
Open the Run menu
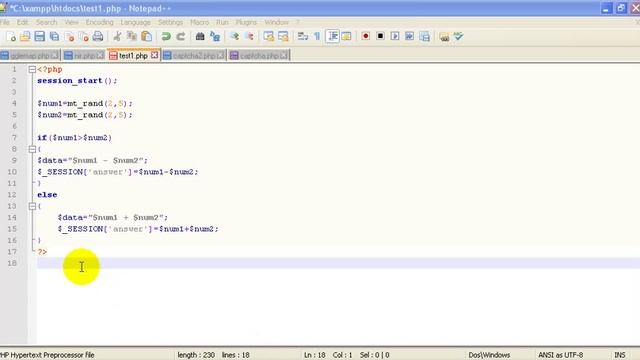[x=222, y=22]
